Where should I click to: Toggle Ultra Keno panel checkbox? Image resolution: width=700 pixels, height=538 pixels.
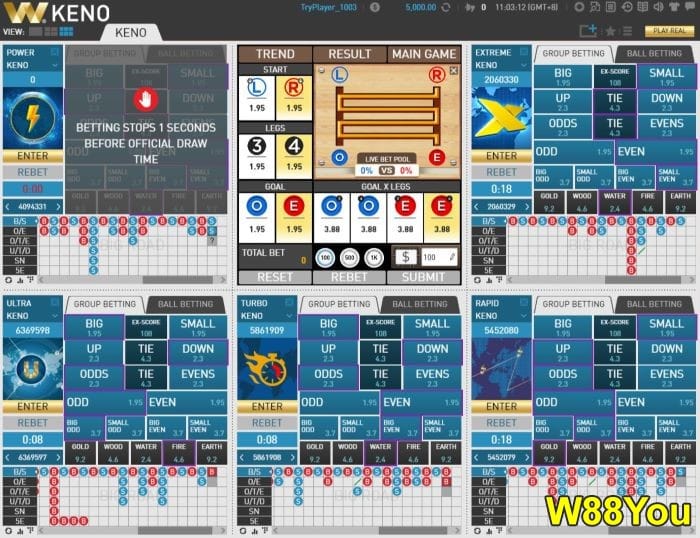55,303
